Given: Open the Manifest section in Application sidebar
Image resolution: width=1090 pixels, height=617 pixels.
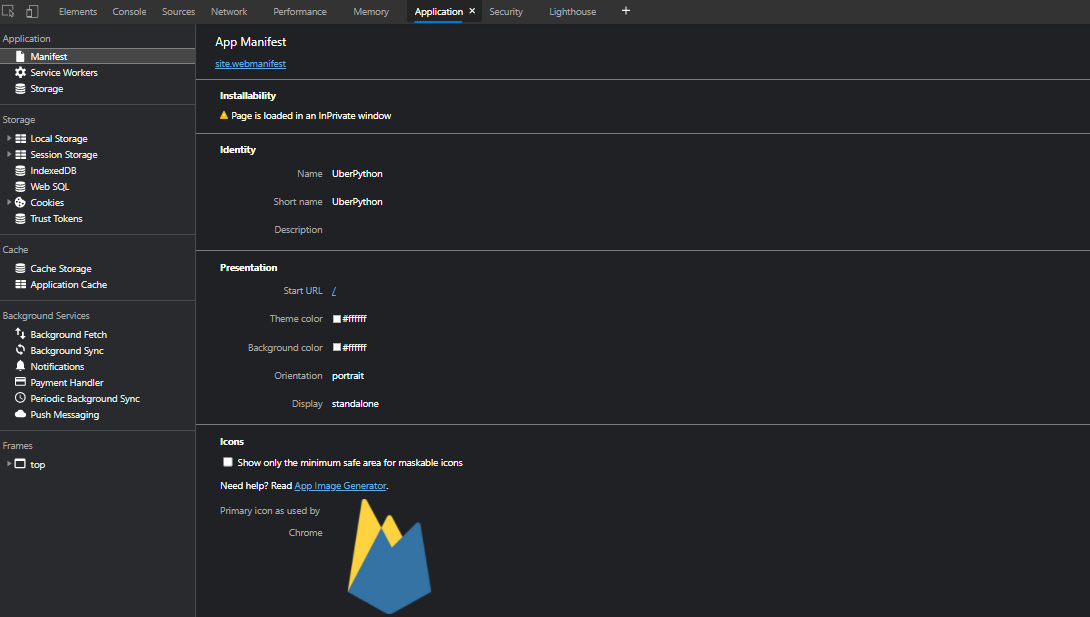Looking at the screenshot, I should (47, 56).
